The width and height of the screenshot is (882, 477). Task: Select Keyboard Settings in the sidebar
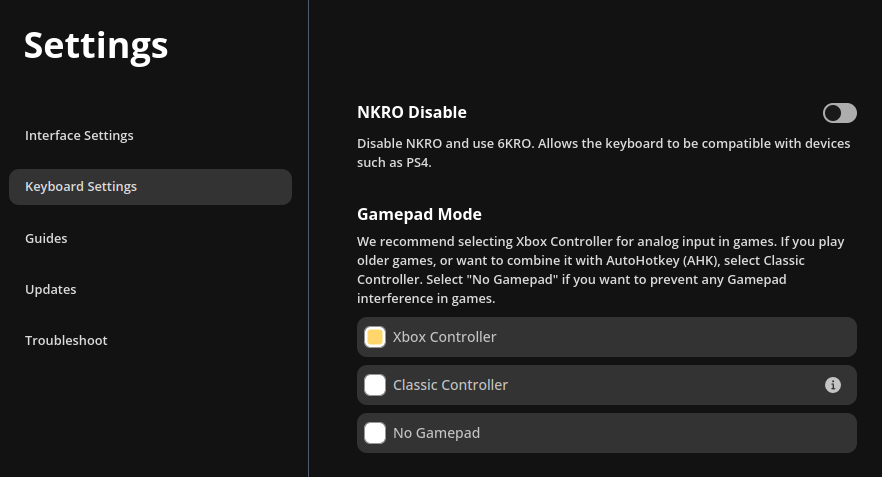coord(81,187)
